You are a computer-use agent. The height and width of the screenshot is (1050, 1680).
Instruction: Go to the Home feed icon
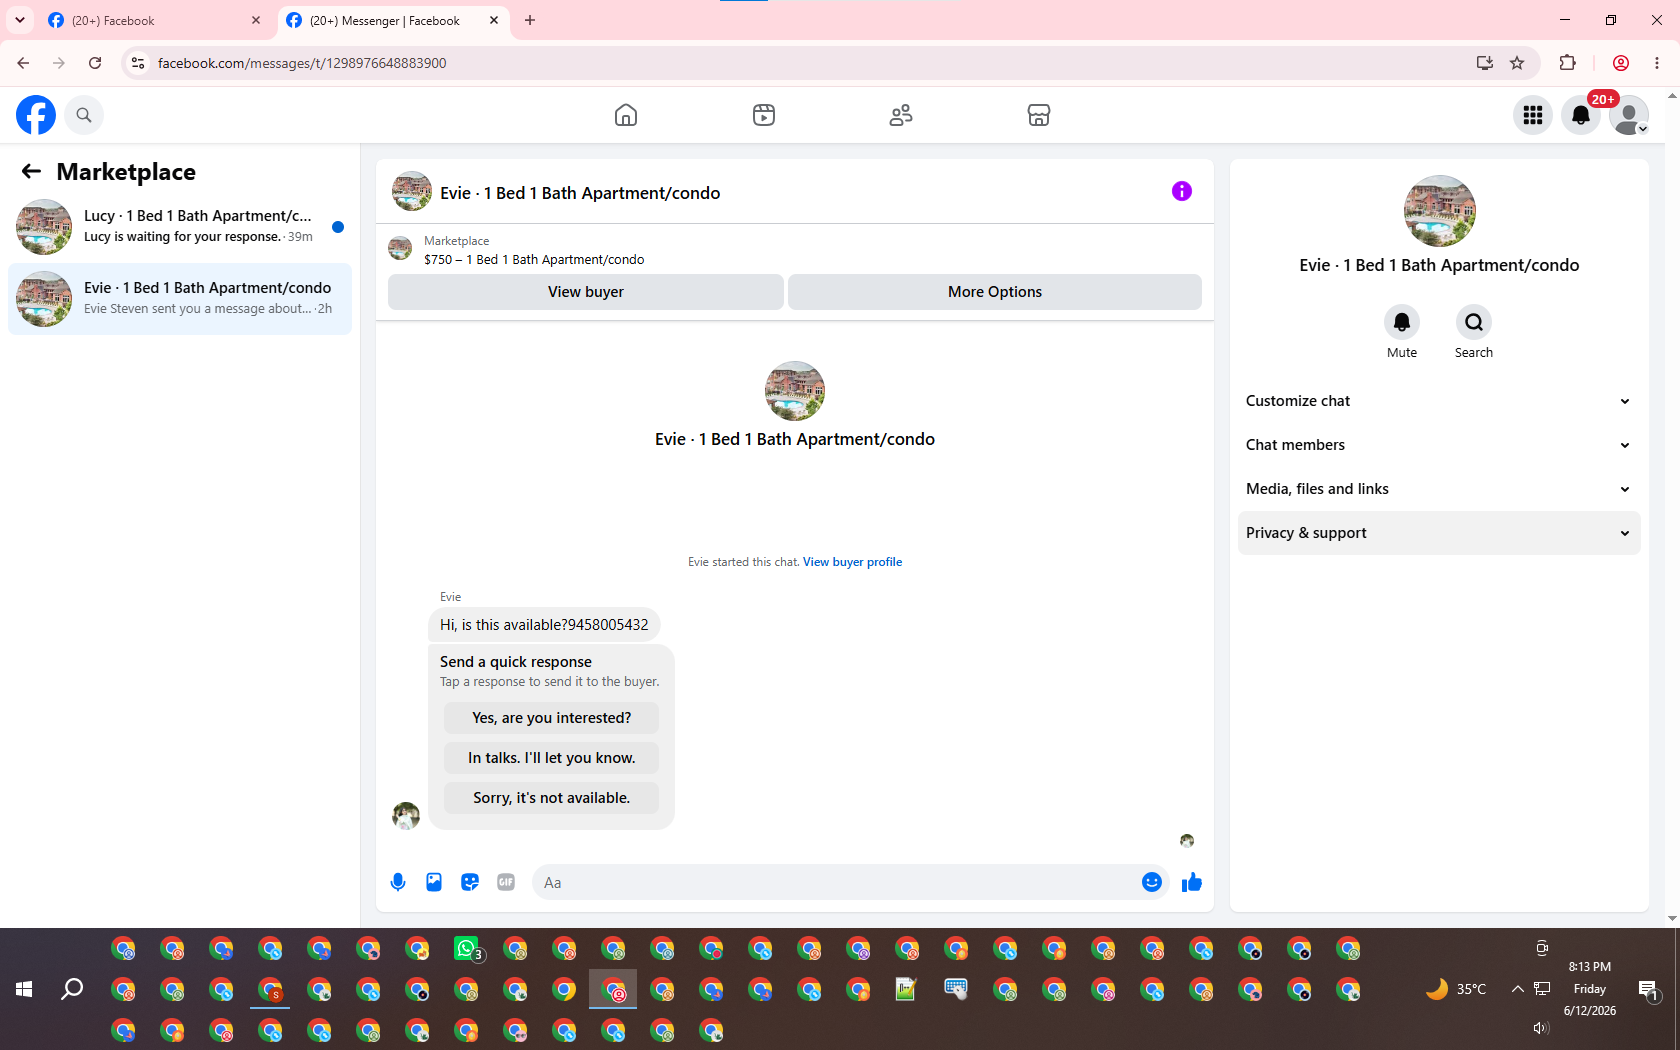click(x=626, y=115)
